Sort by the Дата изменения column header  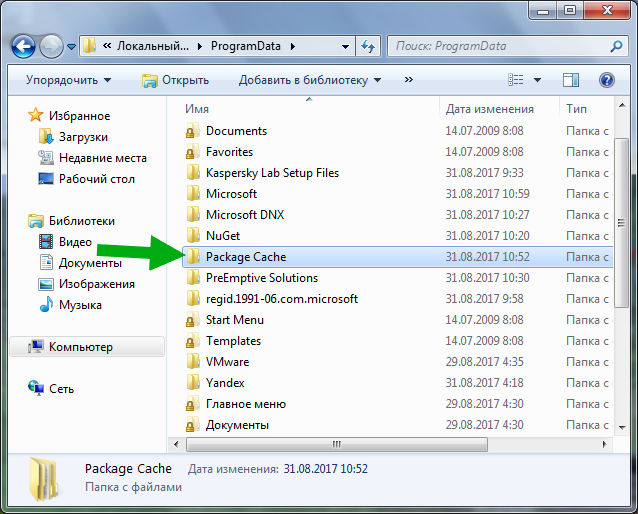[x=489, y=109]
